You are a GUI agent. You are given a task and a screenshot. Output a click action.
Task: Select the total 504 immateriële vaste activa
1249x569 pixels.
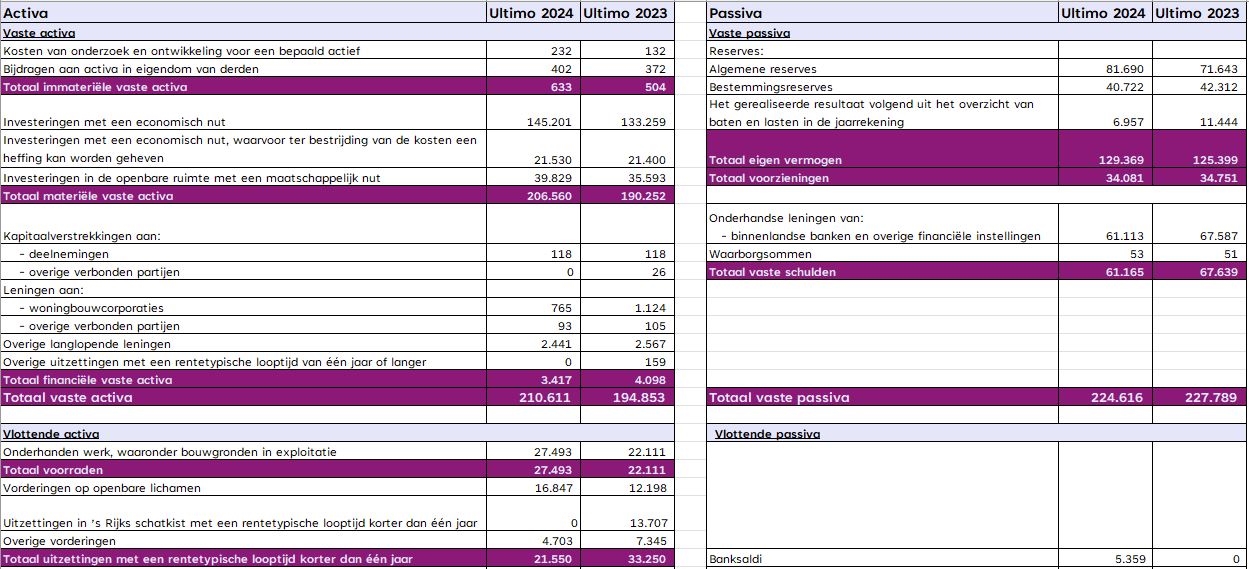tap(654, 87)
